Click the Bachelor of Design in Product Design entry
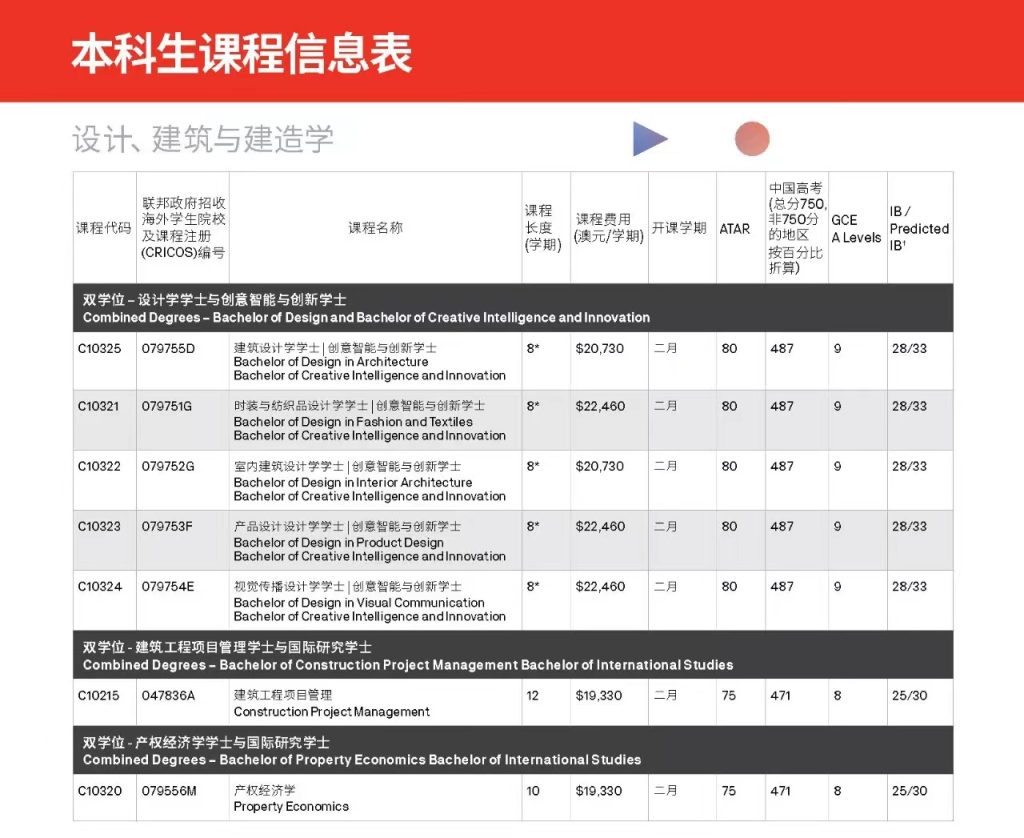Image resolution: width=1024 pixels, height=838 pixels. tap(338, 542)
